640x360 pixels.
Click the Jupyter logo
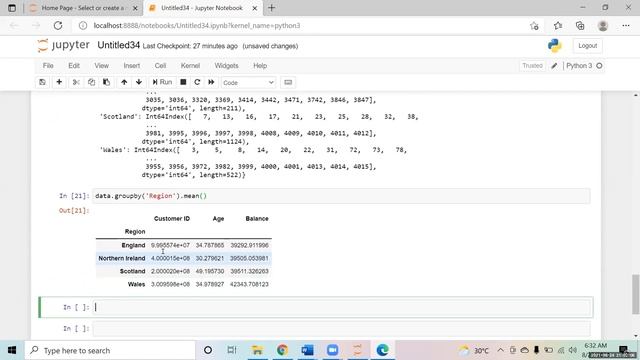click(x=63, y=45)
